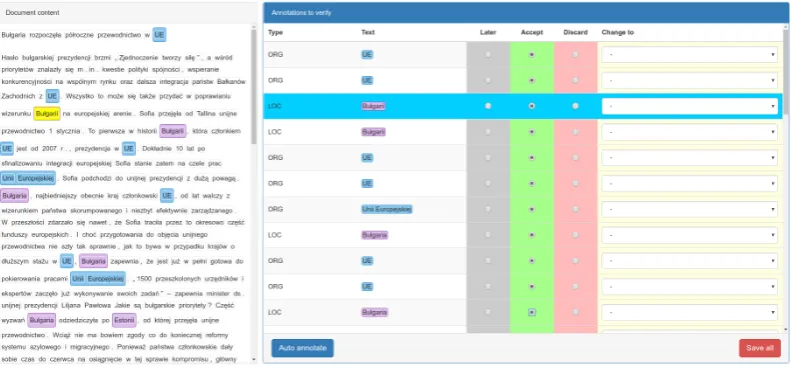Click UE tag after 'prezydencja w'
Viewport: 791px width, 370px height.
(129, 148)
